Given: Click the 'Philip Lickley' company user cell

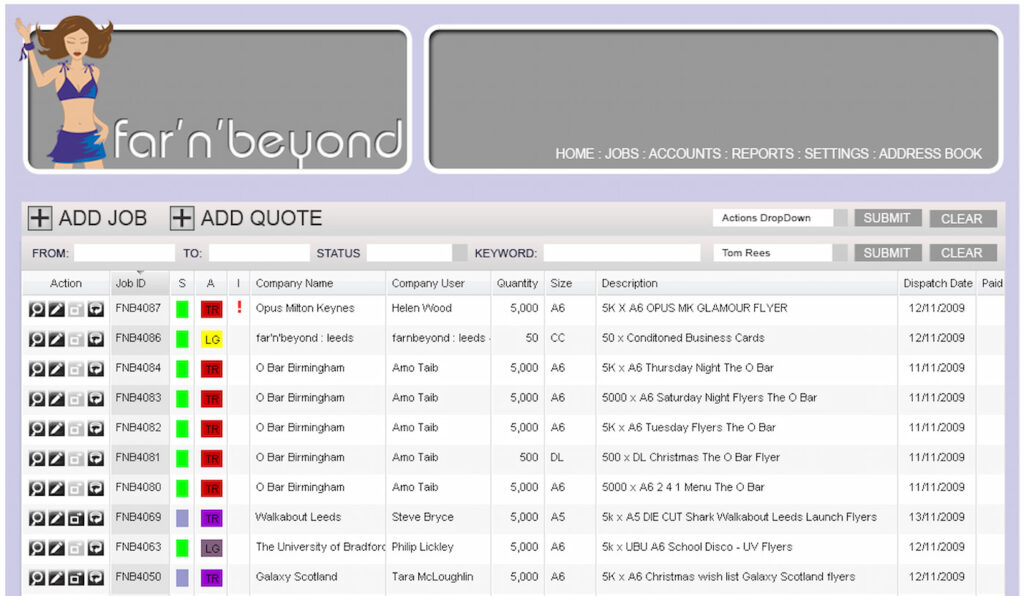Looking at the screenshot, I should coord(423,547).
